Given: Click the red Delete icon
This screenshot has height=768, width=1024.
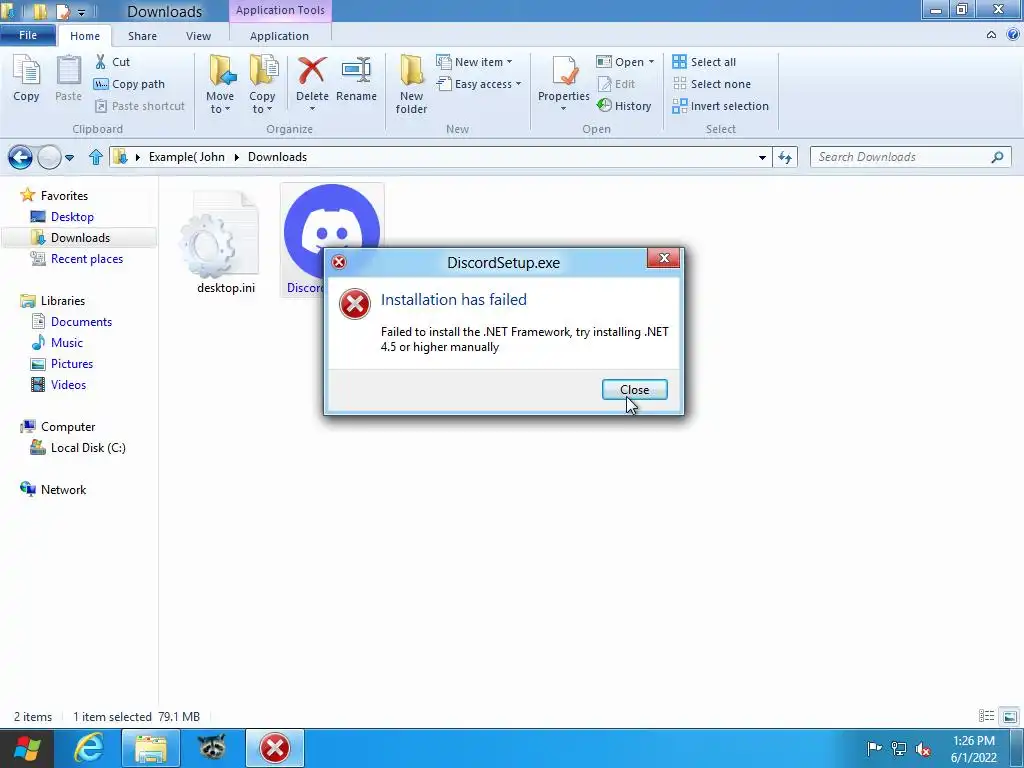Looking at the screenshot, I should click(312, 71).
